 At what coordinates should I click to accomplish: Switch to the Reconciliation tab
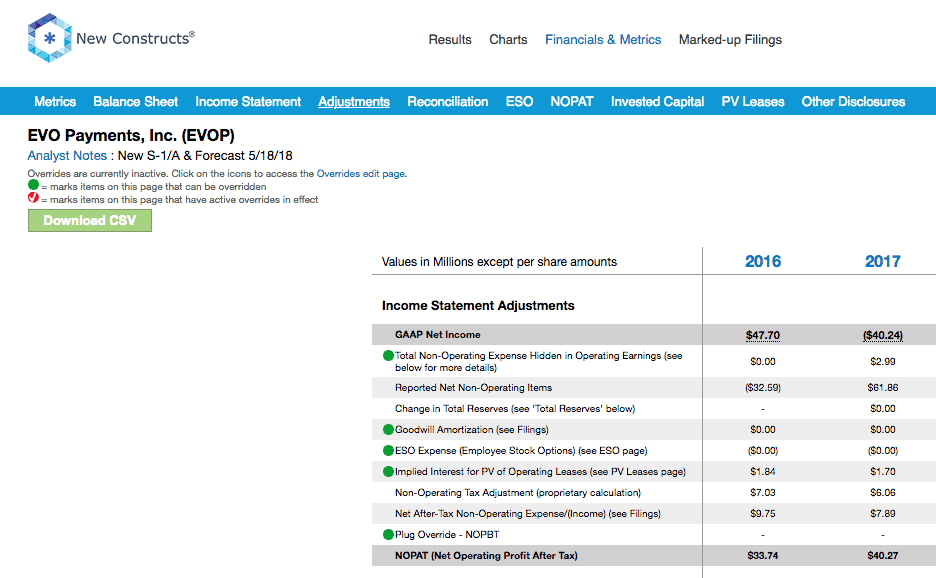tap(448, 102)
